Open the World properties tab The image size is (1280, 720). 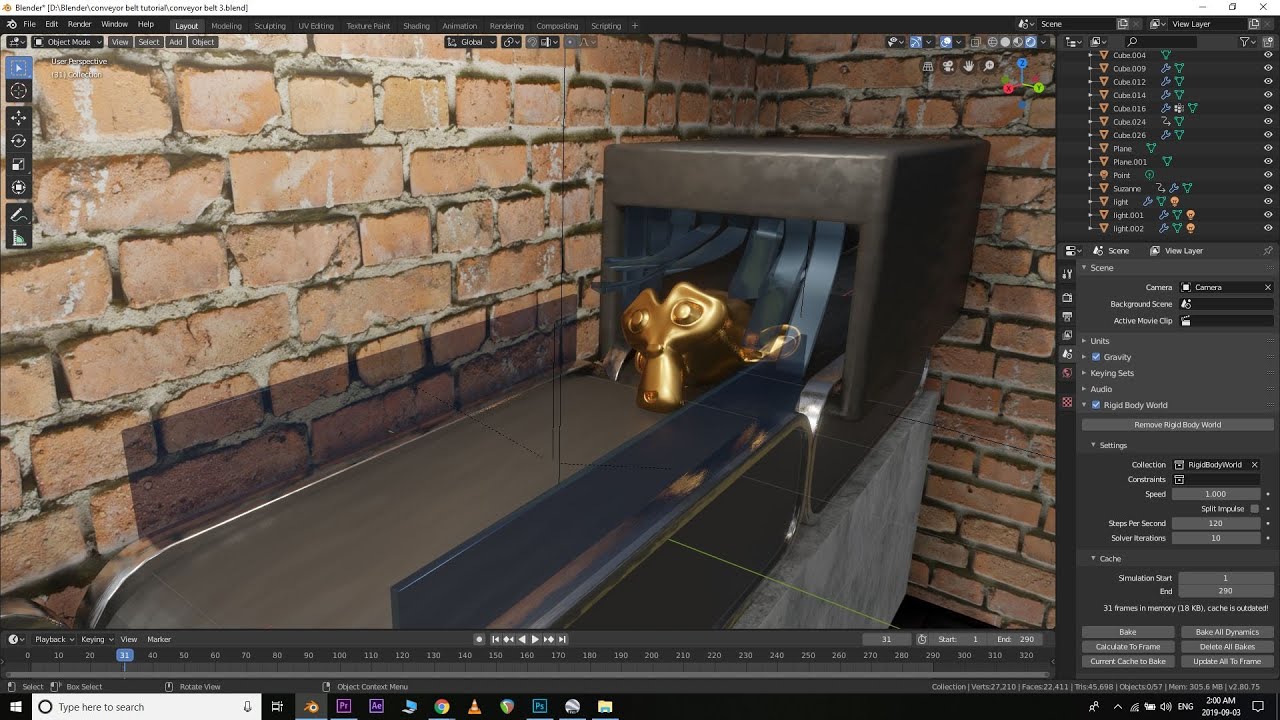pos(1067,373)
